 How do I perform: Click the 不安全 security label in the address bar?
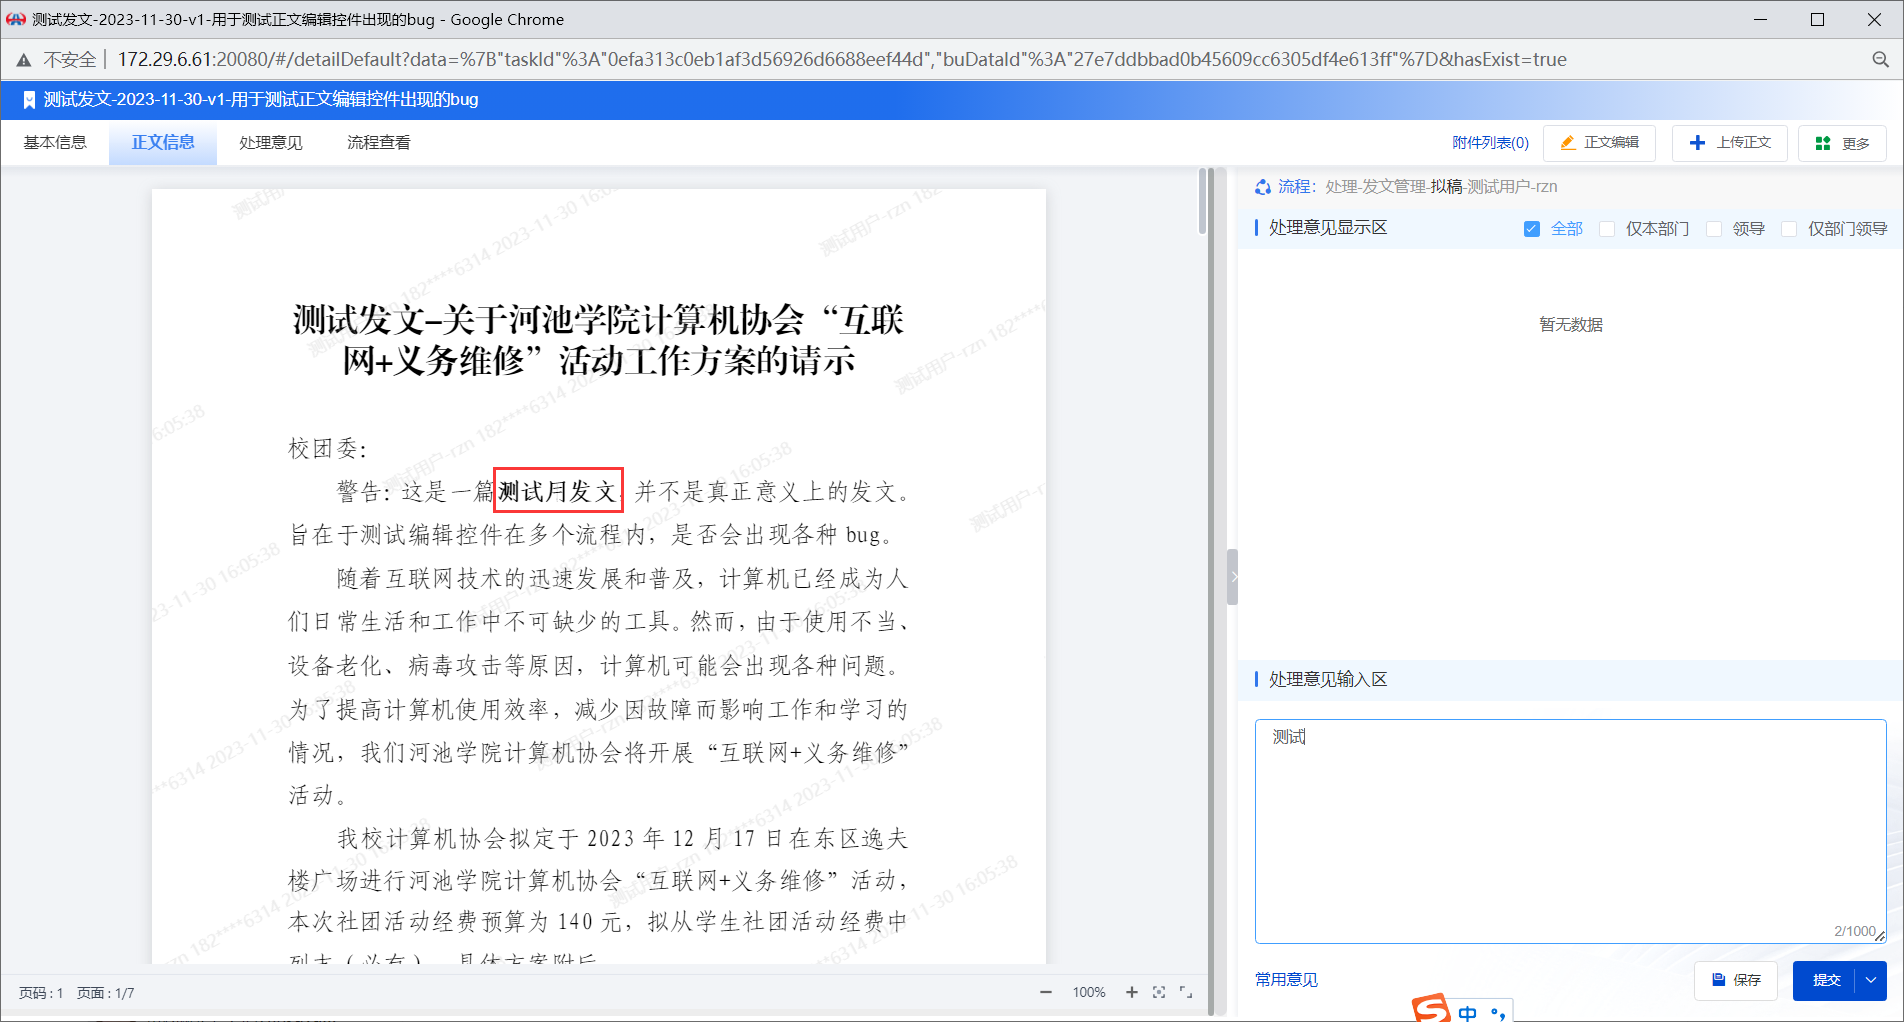(x=70, y=60)
